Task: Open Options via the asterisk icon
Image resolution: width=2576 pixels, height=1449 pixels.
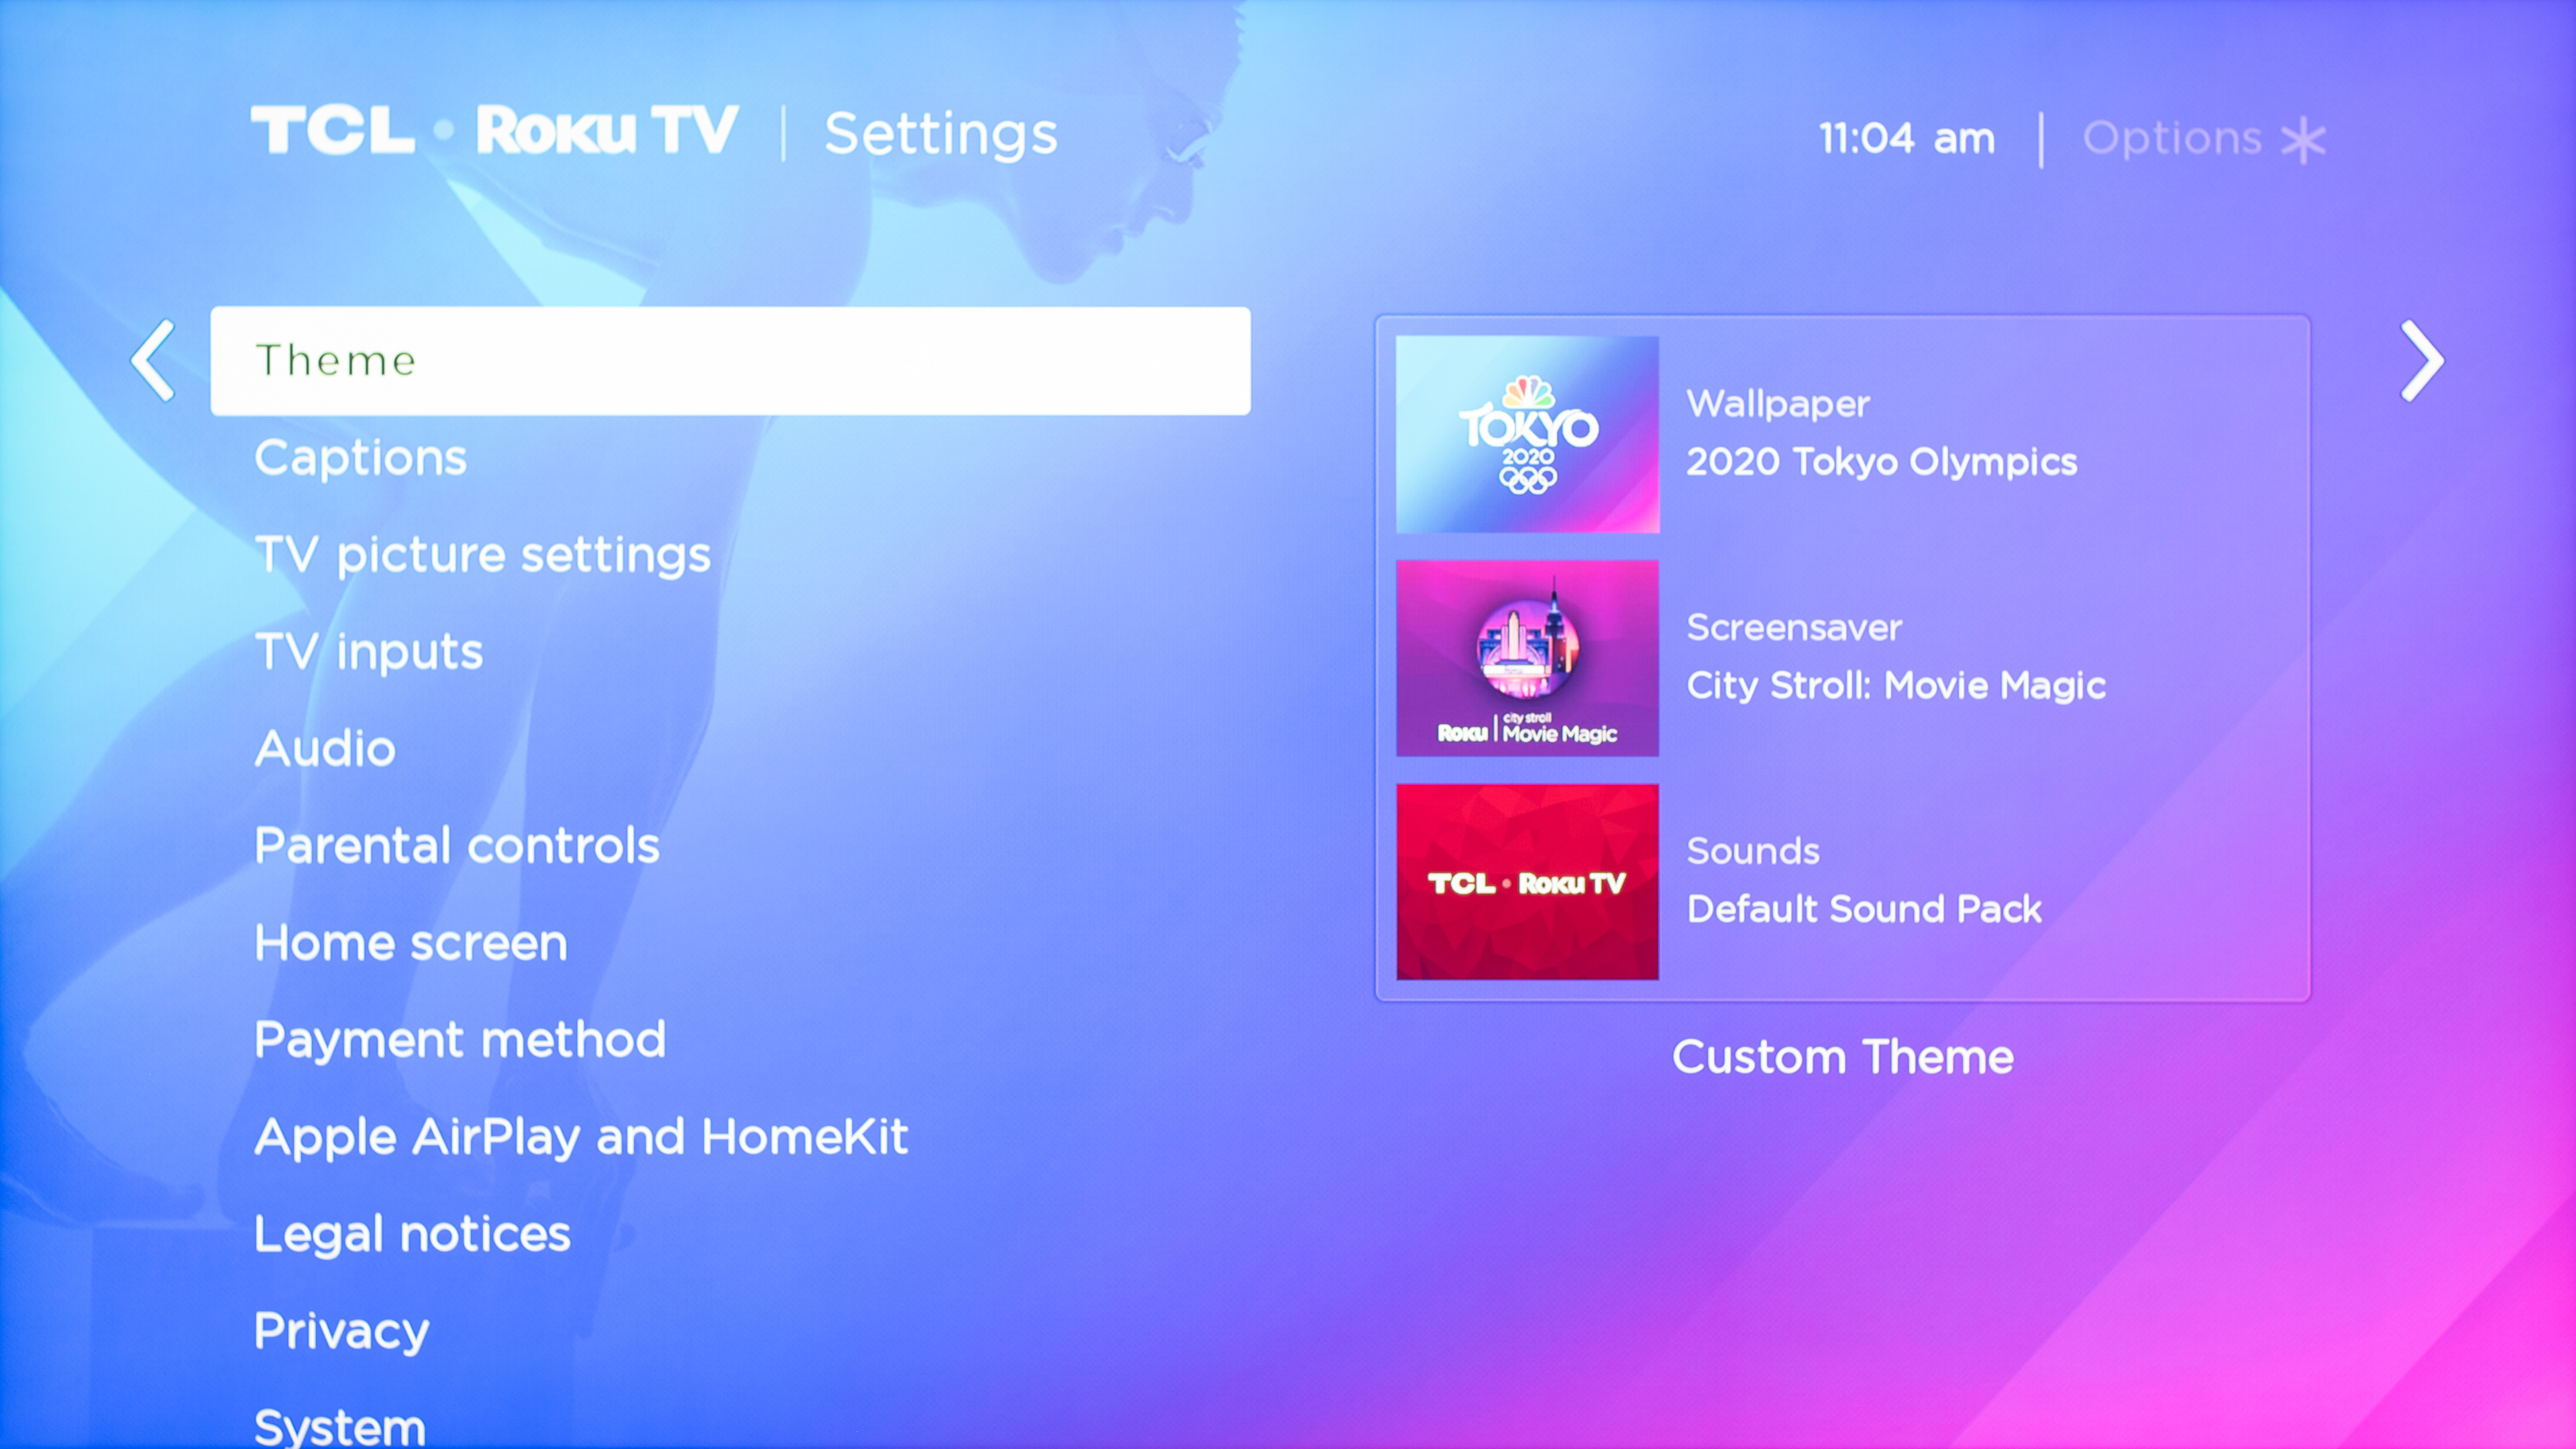Action: point(2303,140)
